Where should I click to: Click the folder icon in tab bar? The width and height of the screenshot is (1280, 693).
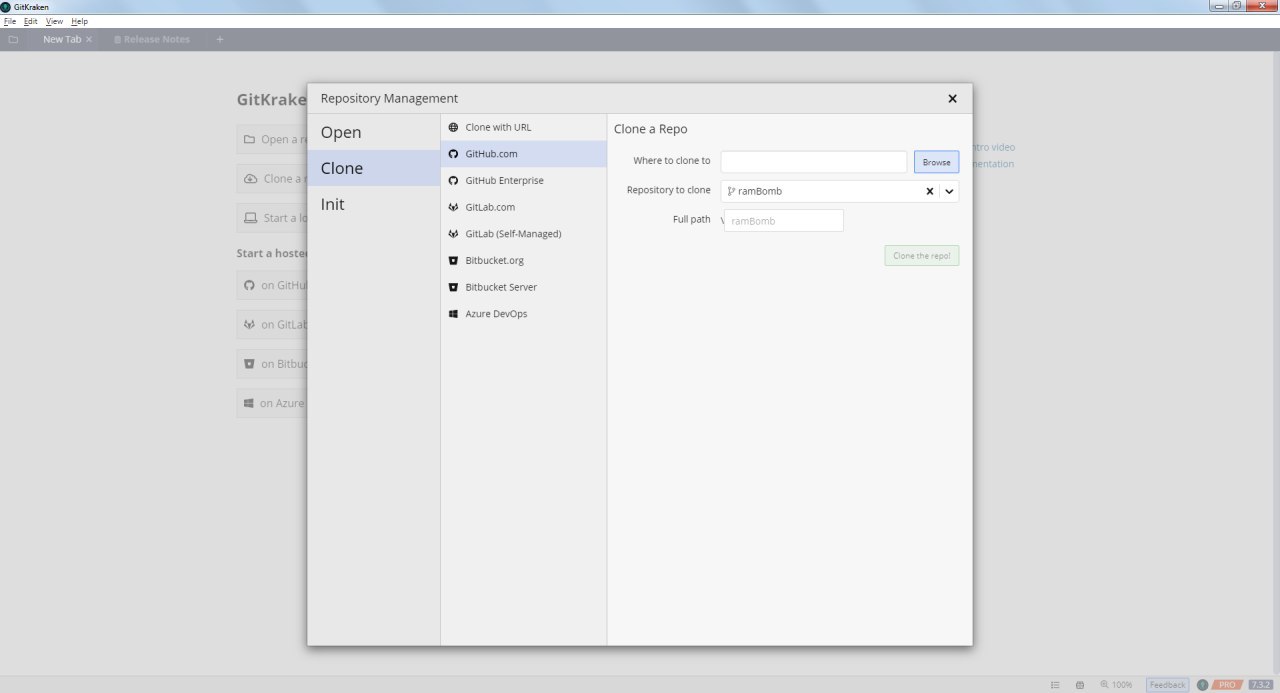tap(13, 40)
